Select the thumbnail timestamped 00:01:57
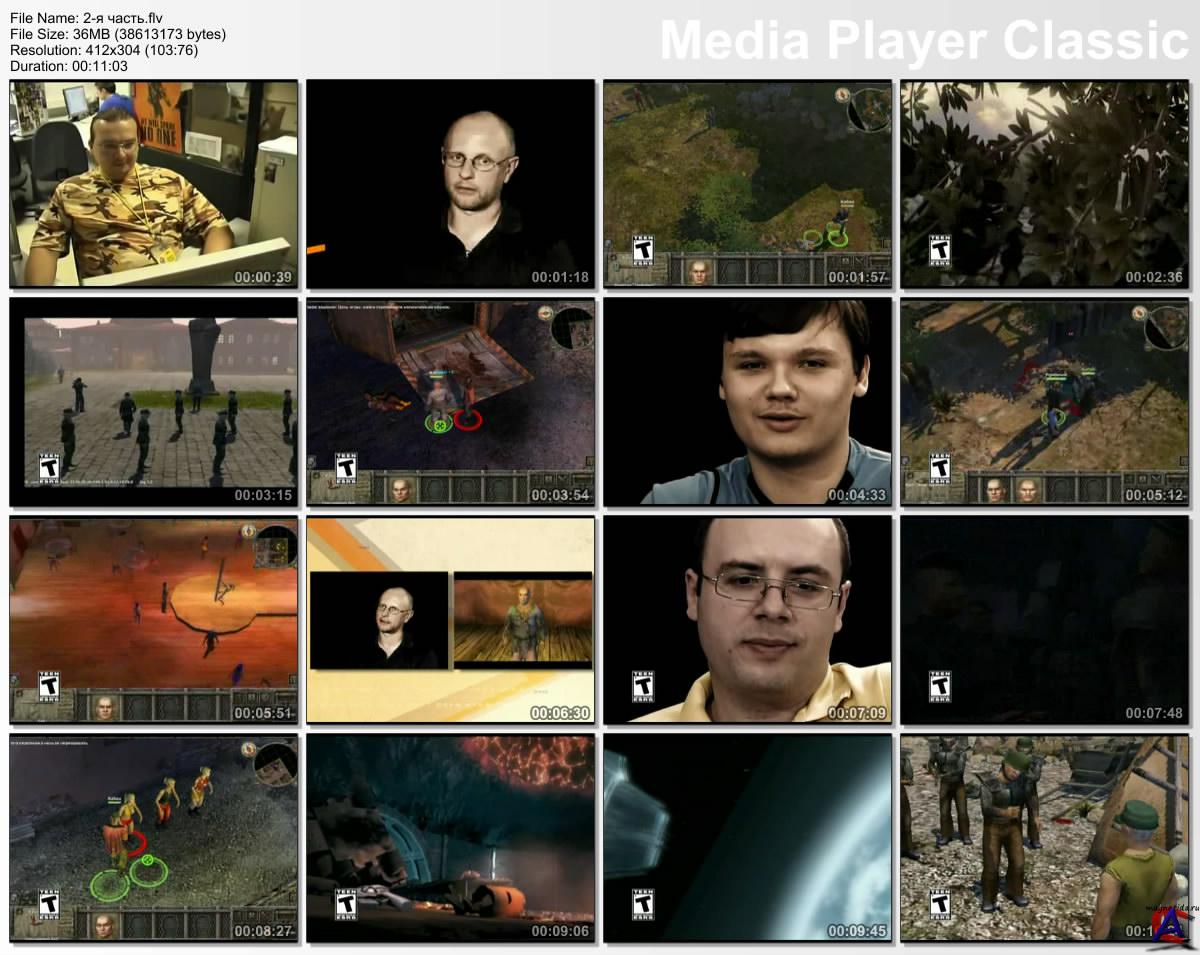 pos(747,184)
